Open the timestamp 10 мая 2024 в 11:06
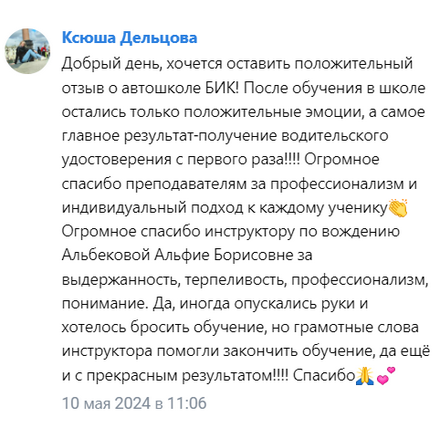 (134, 403)
